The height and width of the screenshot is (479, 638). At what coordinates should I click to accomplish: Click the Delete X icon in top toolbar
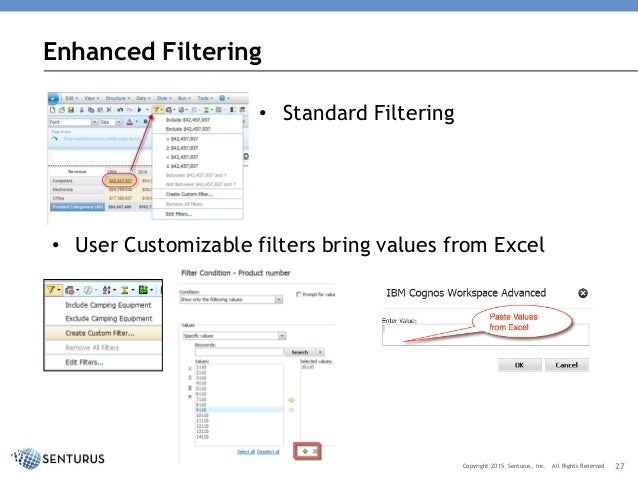point(109,110)
